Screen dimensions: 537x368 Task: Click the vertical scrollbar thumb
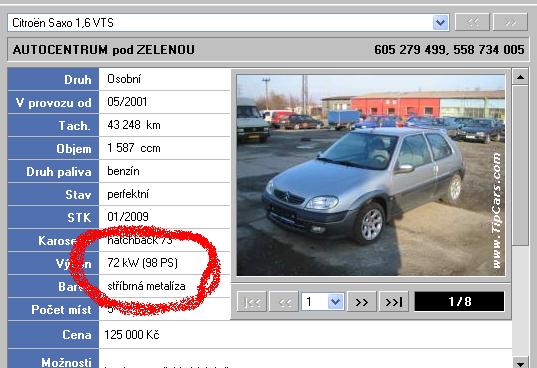click(520, 165)
